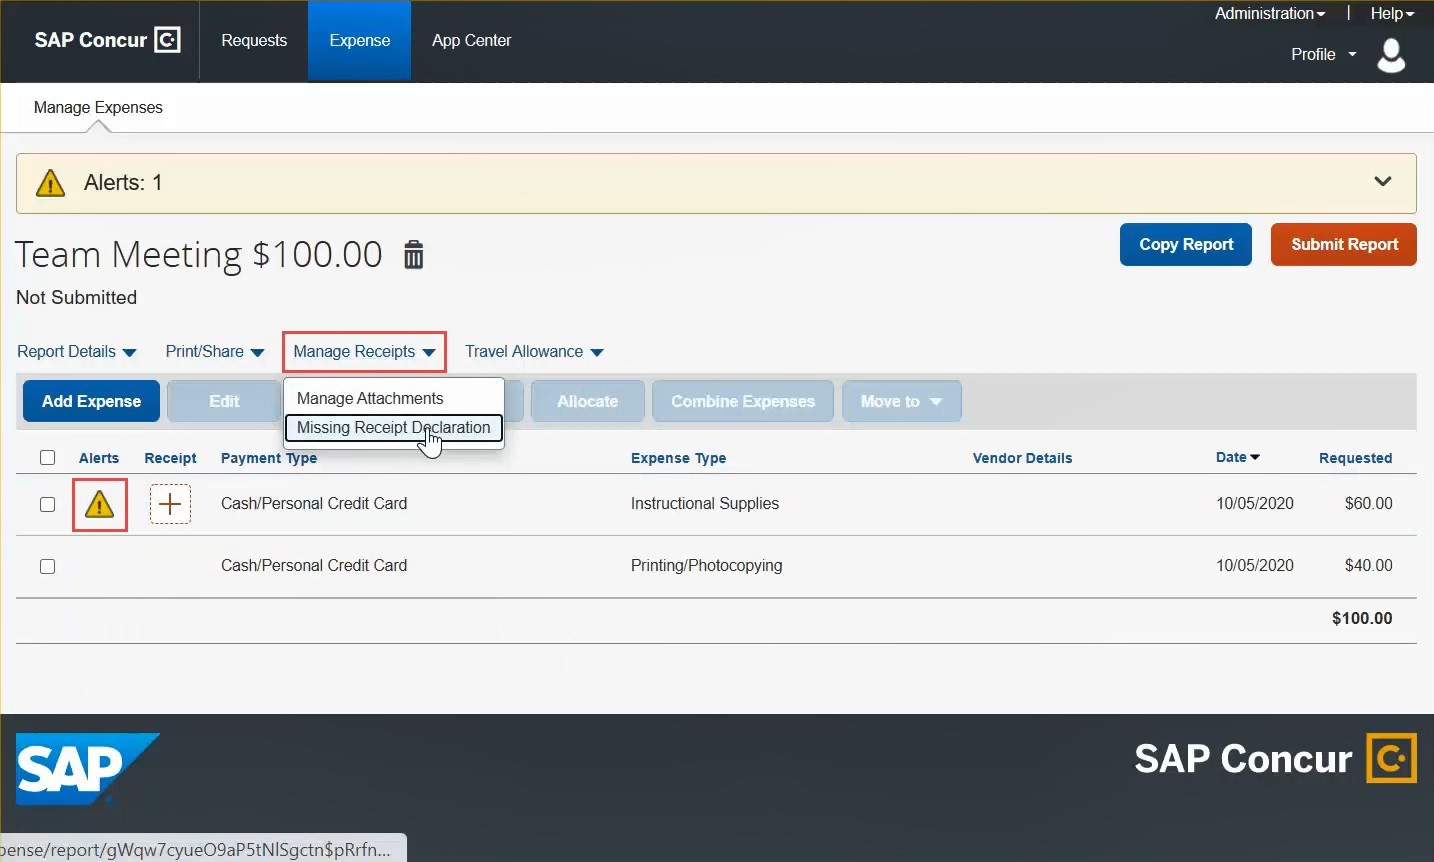This screenshot has height=862, width=1434.
Task: Open the Travel Allowance dropdown
Action: (534, 352)
